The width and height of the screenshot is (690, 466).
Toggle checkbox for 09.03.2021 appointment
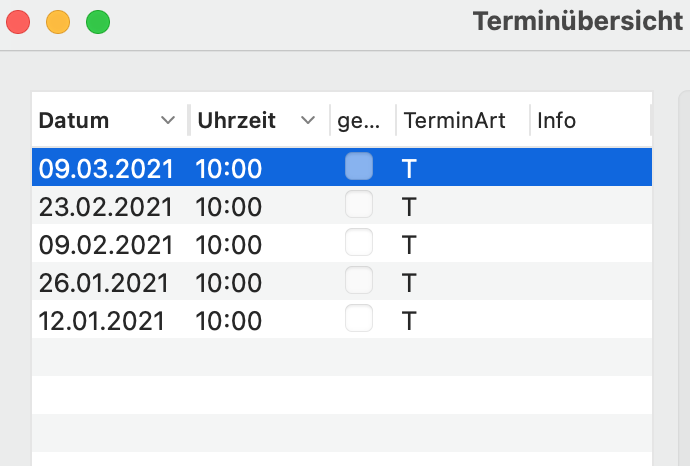point(359,166)
